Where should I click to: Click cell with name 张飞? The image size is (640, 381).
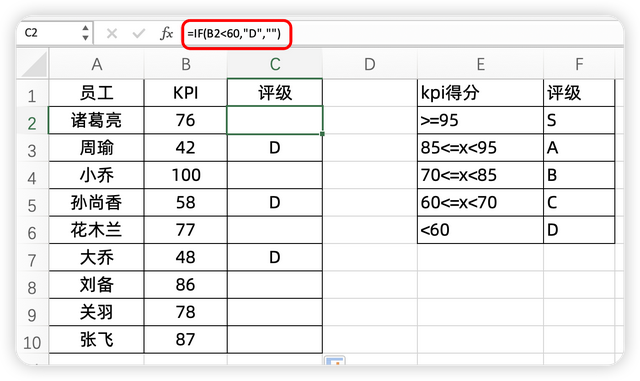[x=97, y=340]
